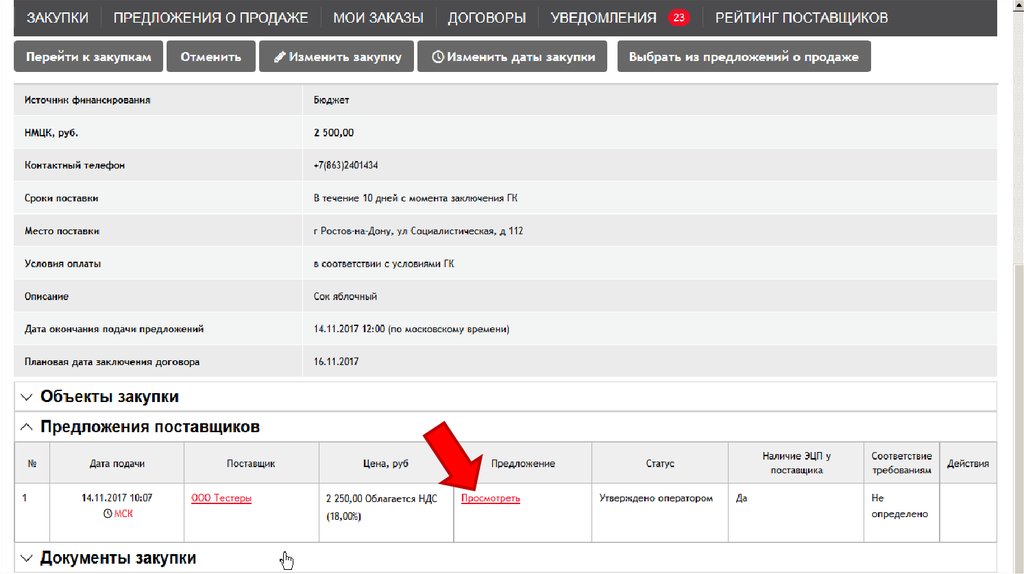Go to ПРЕДЛОЖЕНИЯ О ПРОДАЖЕ tab
The image size is (1024, 574).
point(210,18)
